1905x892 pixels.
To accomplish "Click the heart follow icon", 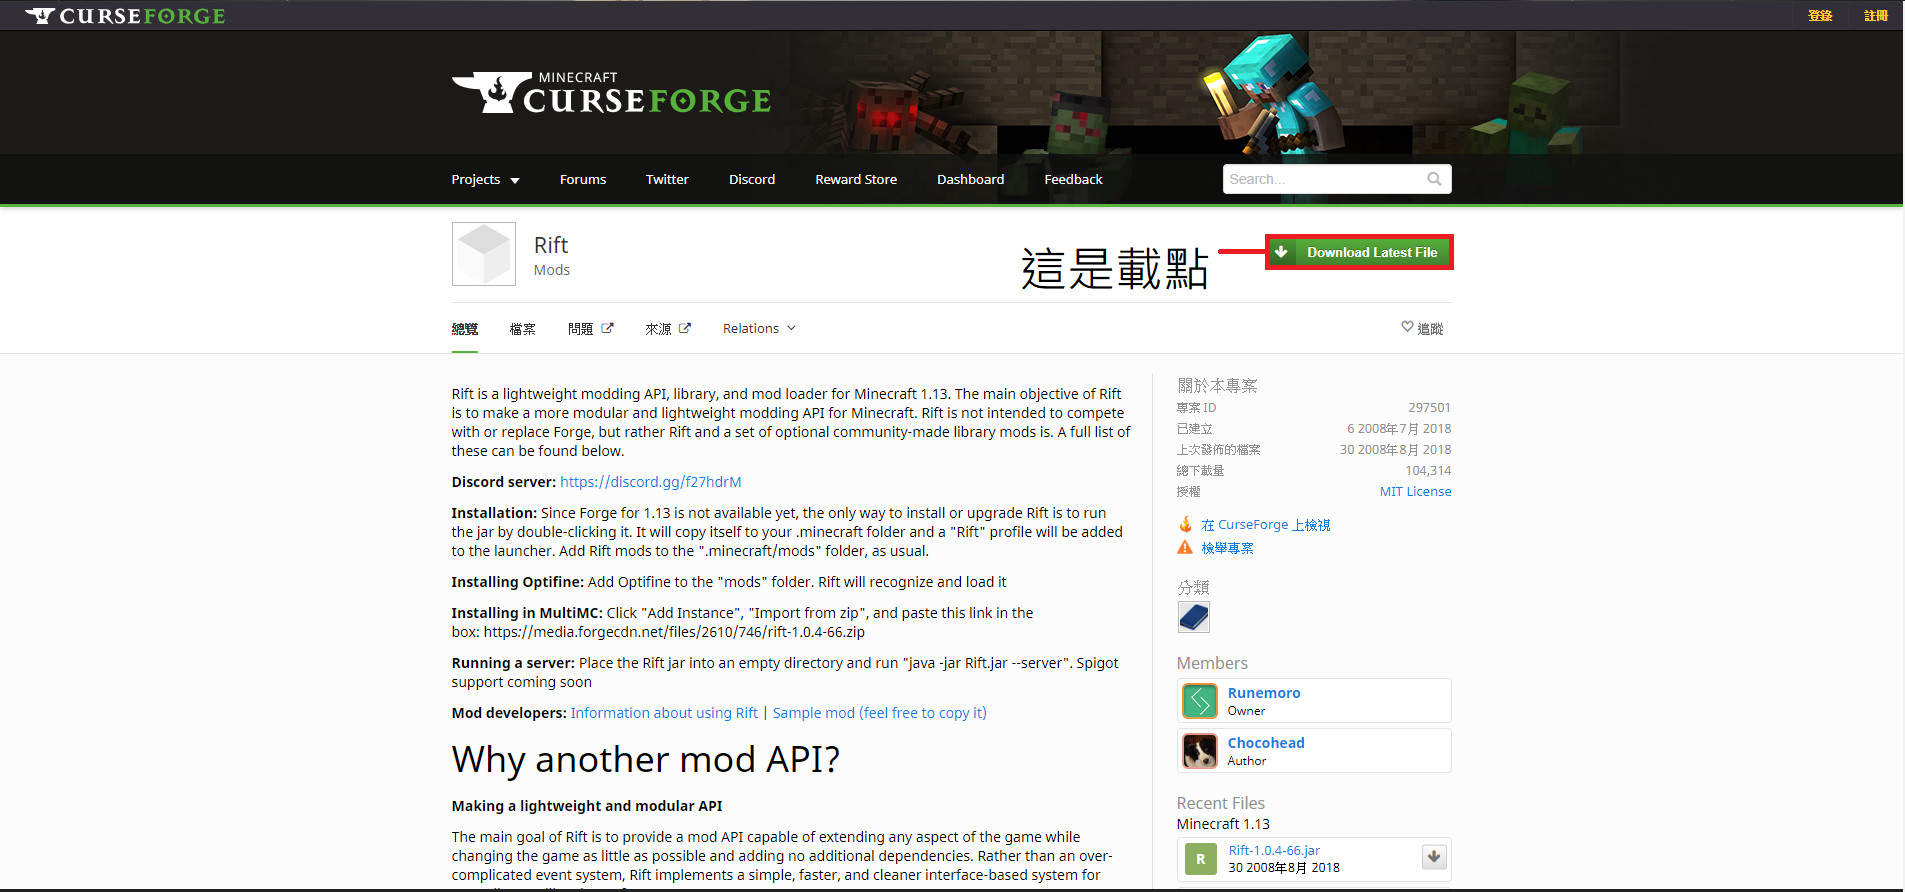I will [1407, 327].
